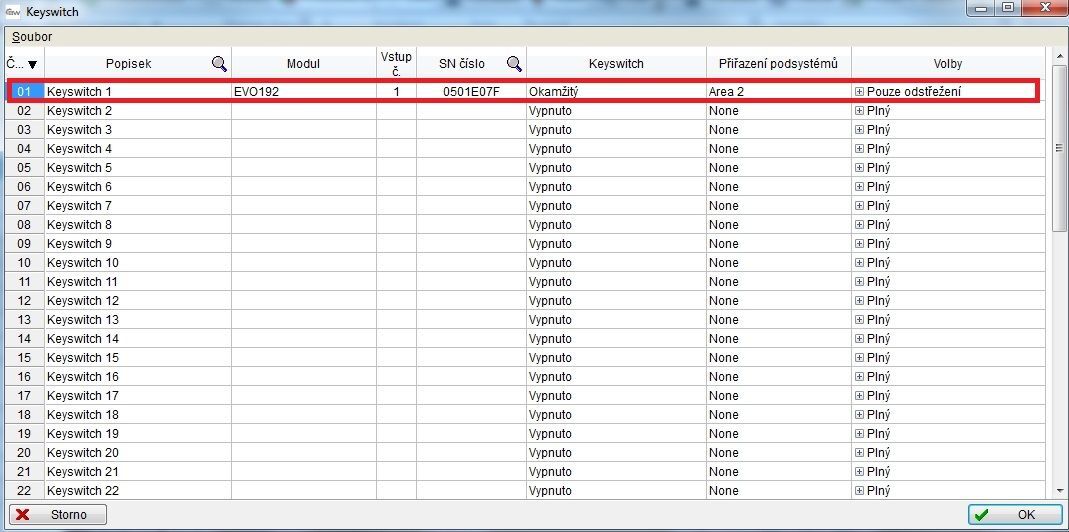Click the vertical scrollbar up arrow

(1059, 52)
